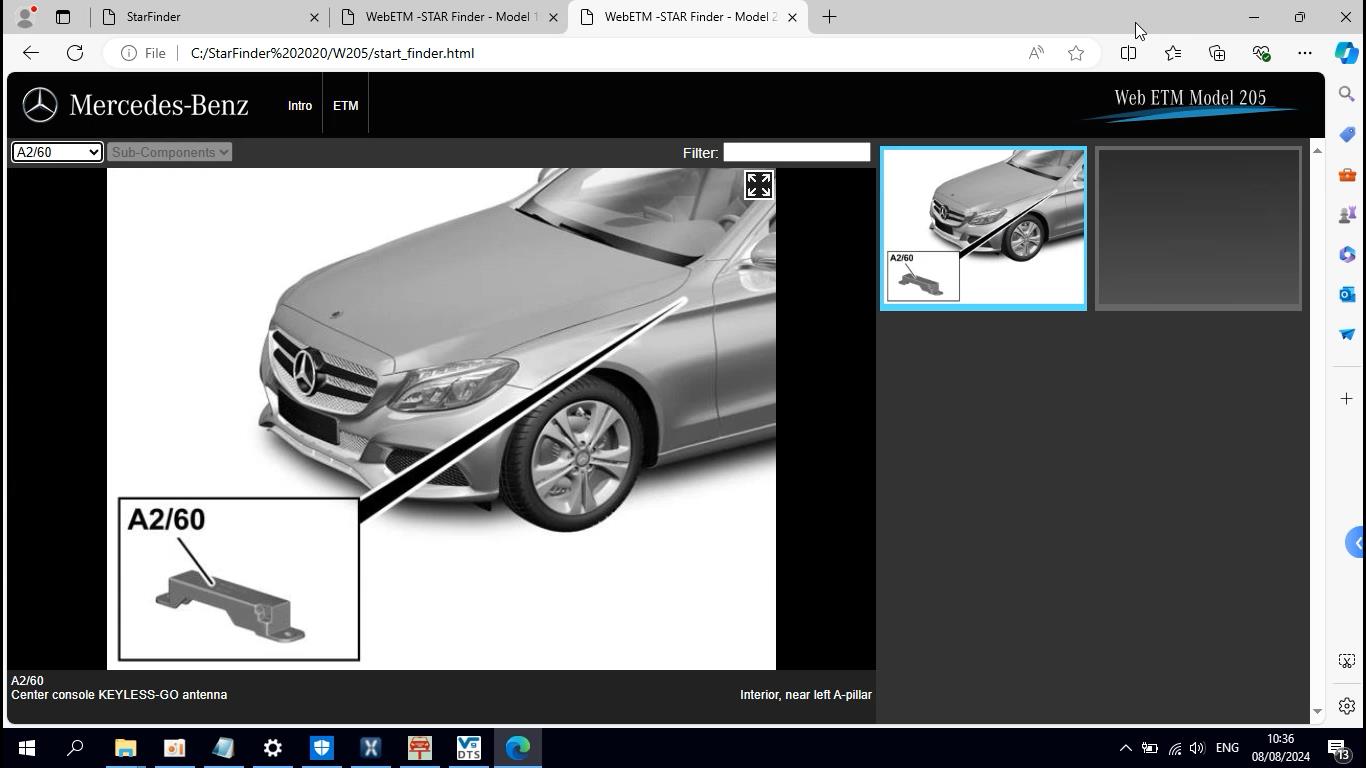Image resolution: width=1366 pixels, height=768 pixels.
Task: Click into the Filter text field
Action: click(x=797, y=152)
